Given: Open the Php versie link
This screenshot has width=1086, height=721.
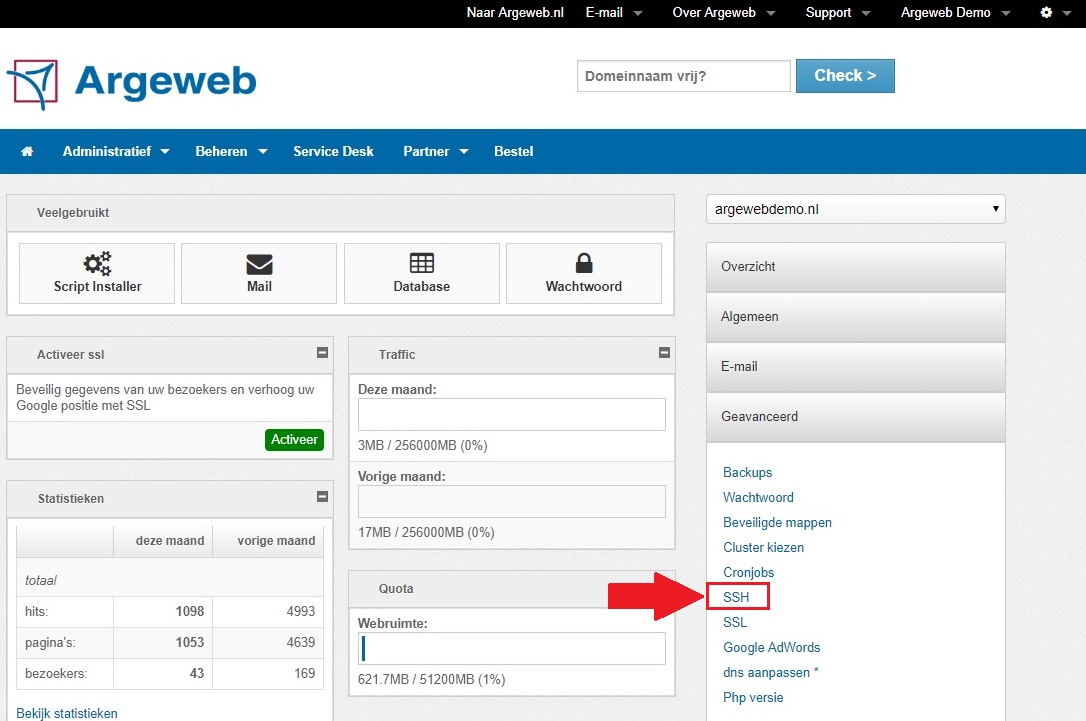Looking at the screenshot, I should click(753, 697).
